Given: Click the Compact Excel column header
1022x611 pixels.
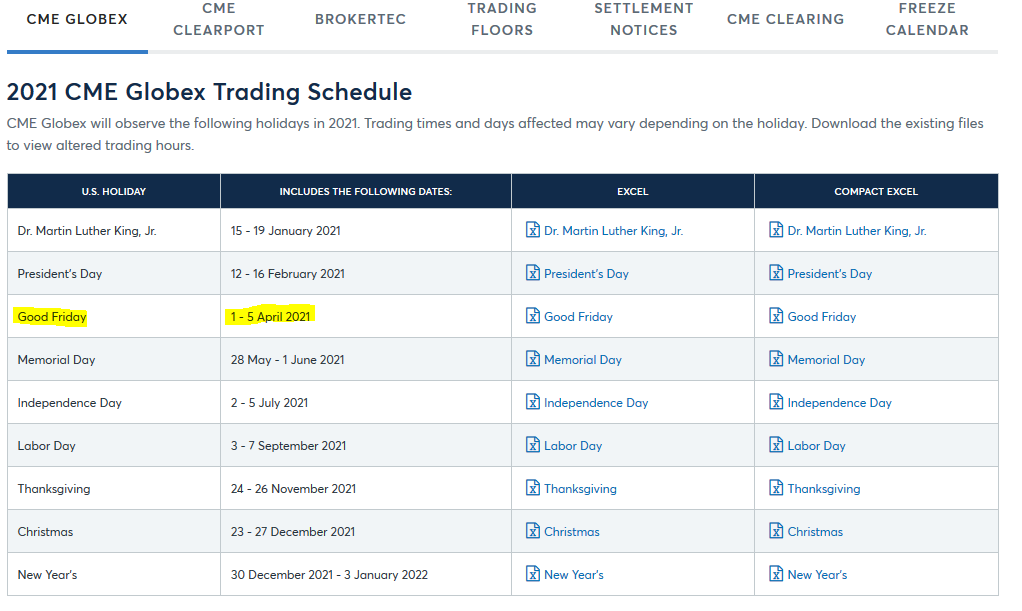Looking at the screenshot, I should pos(876,192).
